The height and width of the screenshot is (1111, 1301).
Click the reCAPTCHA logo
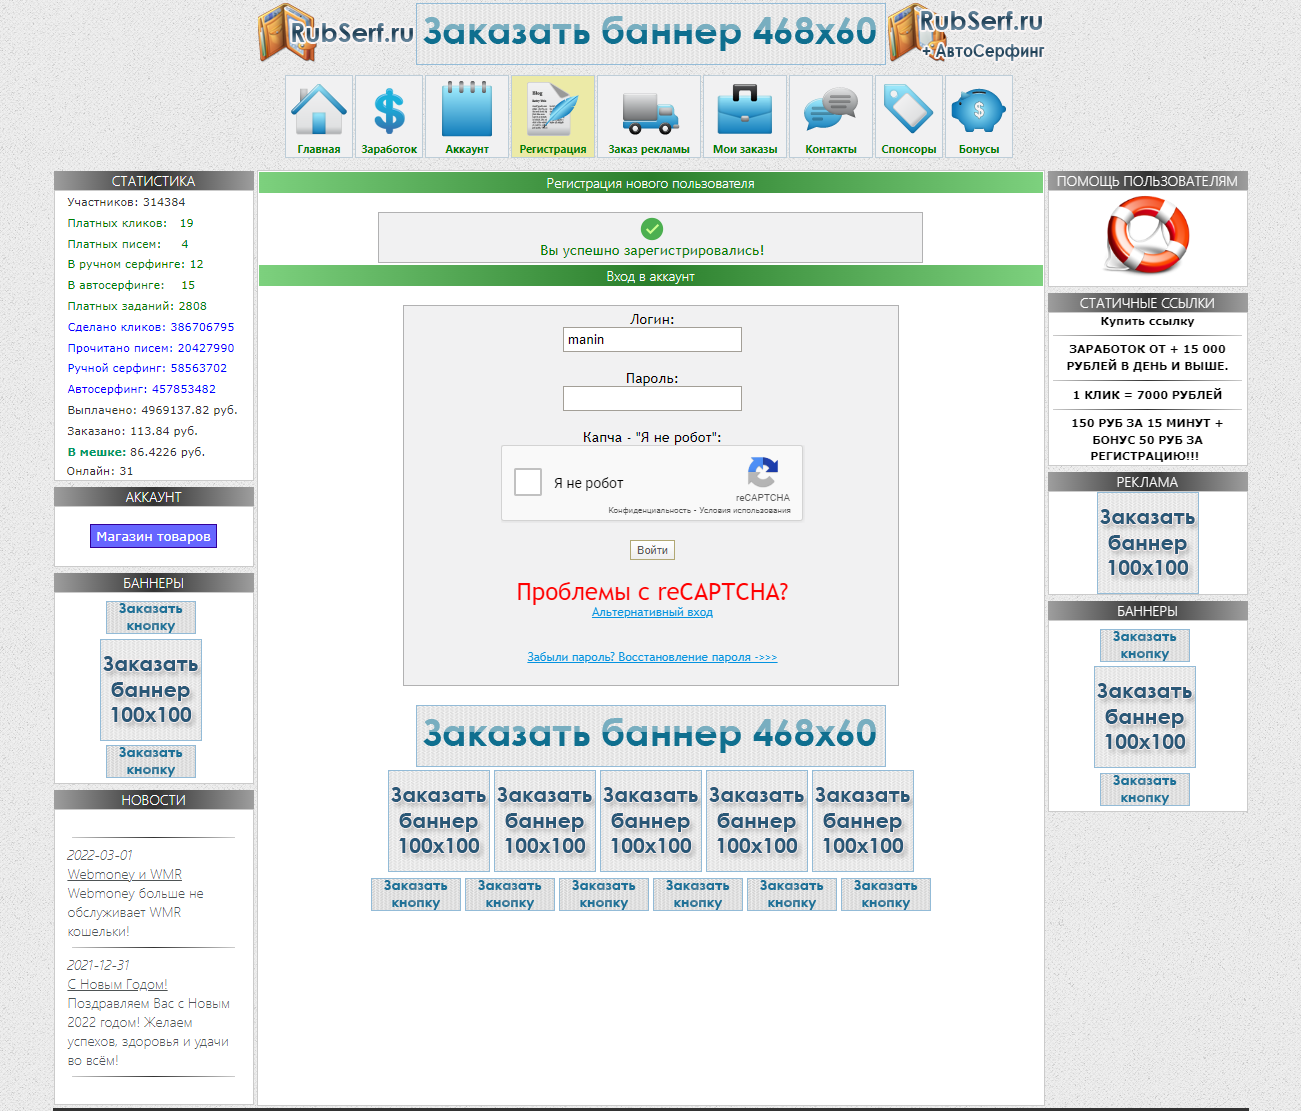[763, 473]
